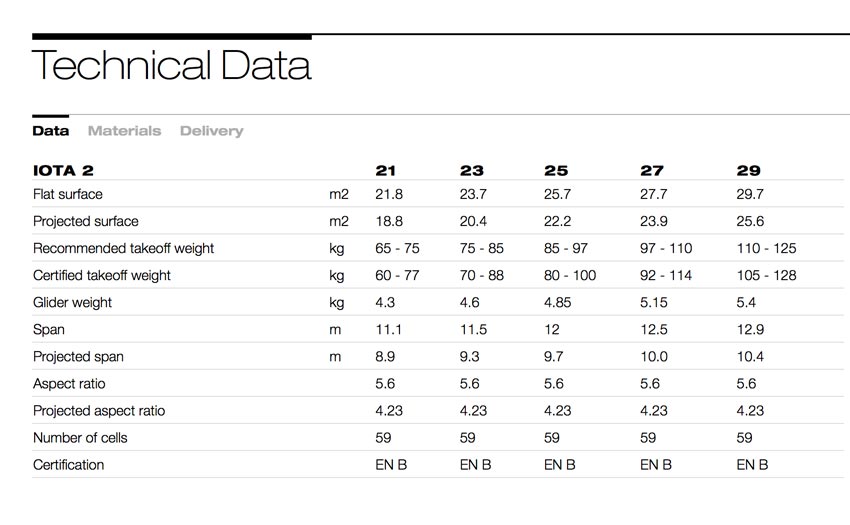850x525 pixels.
Task: Click the Technical Data heading
Action: pyautogui.click(x=171, y=65)
